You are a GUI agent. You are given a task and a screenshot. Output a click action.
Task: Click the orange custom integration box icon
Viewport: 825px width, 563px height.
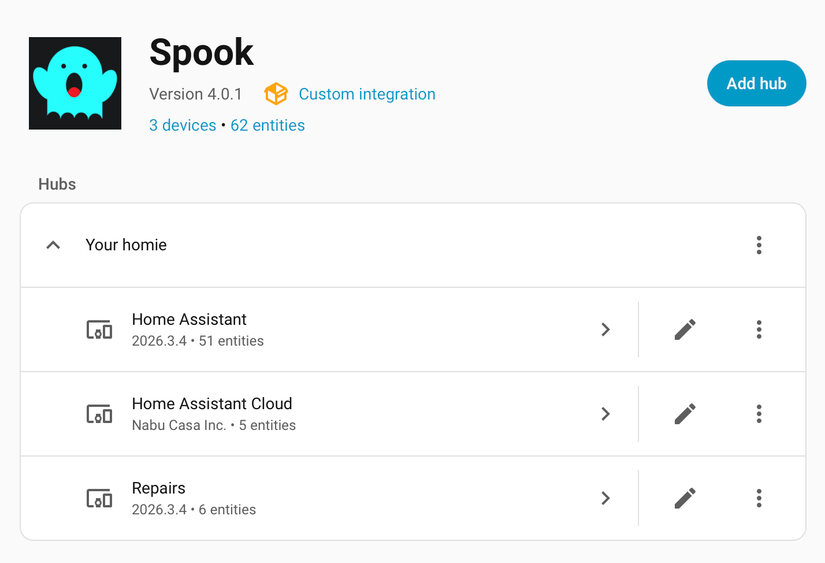(276, 94)
